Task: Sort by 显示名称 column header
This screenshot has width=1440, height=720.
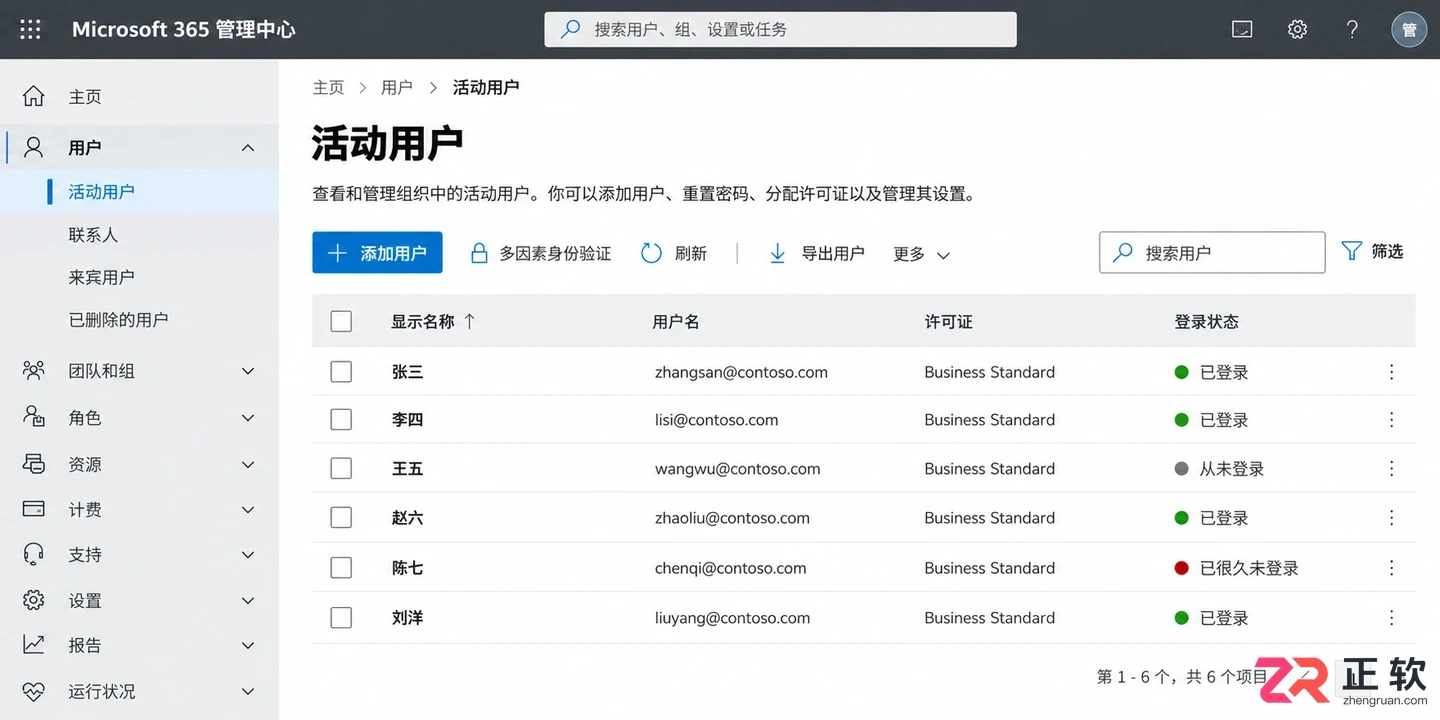Action: 433,321
